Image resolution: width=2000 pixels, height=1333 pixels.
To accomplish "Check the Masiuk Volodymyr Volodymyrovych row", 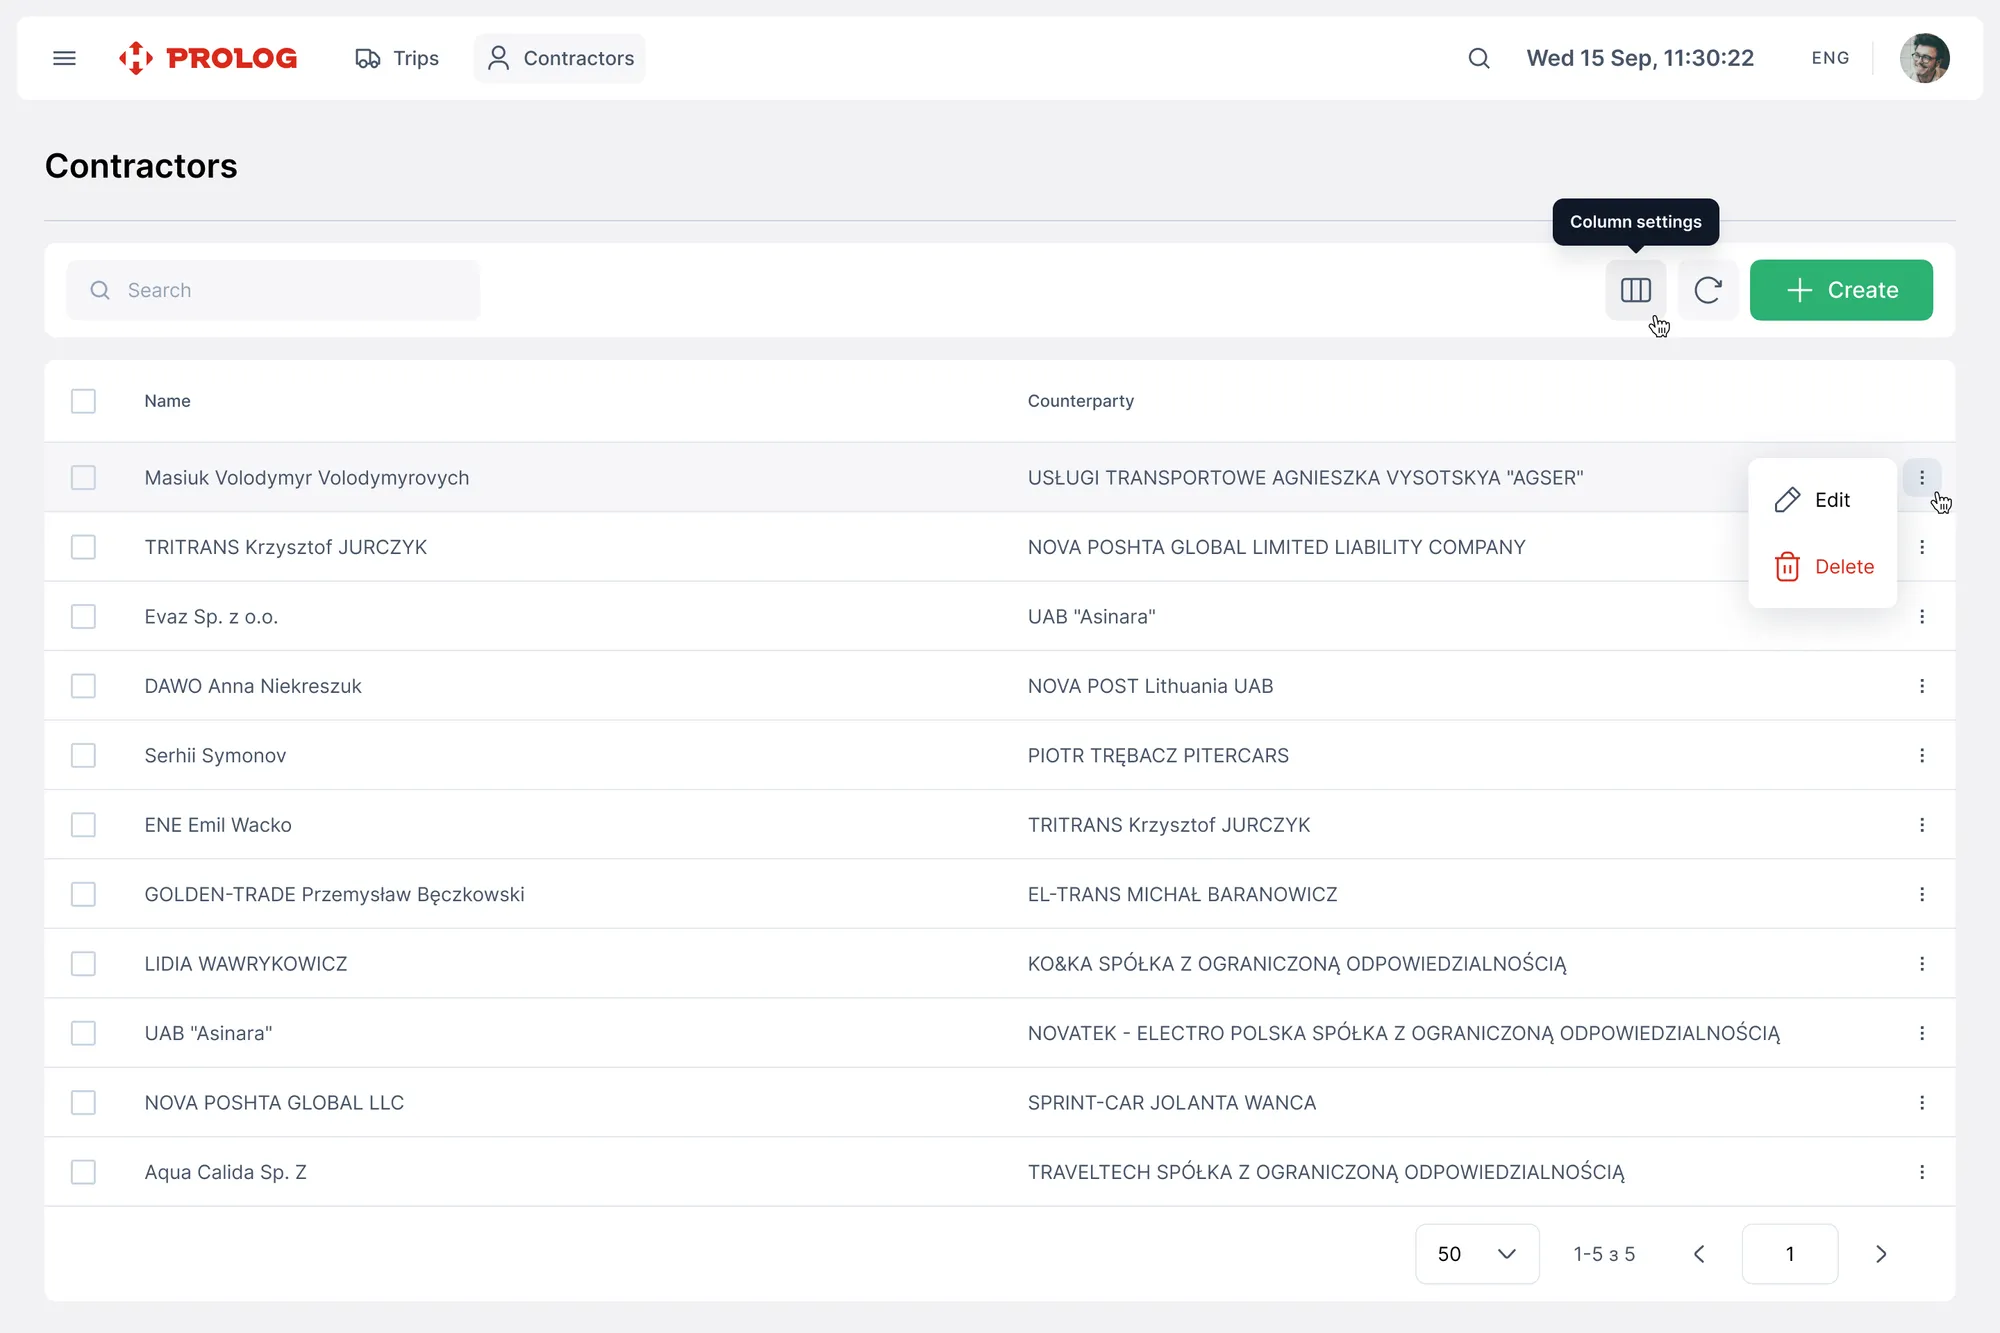I will pos(83,478).
